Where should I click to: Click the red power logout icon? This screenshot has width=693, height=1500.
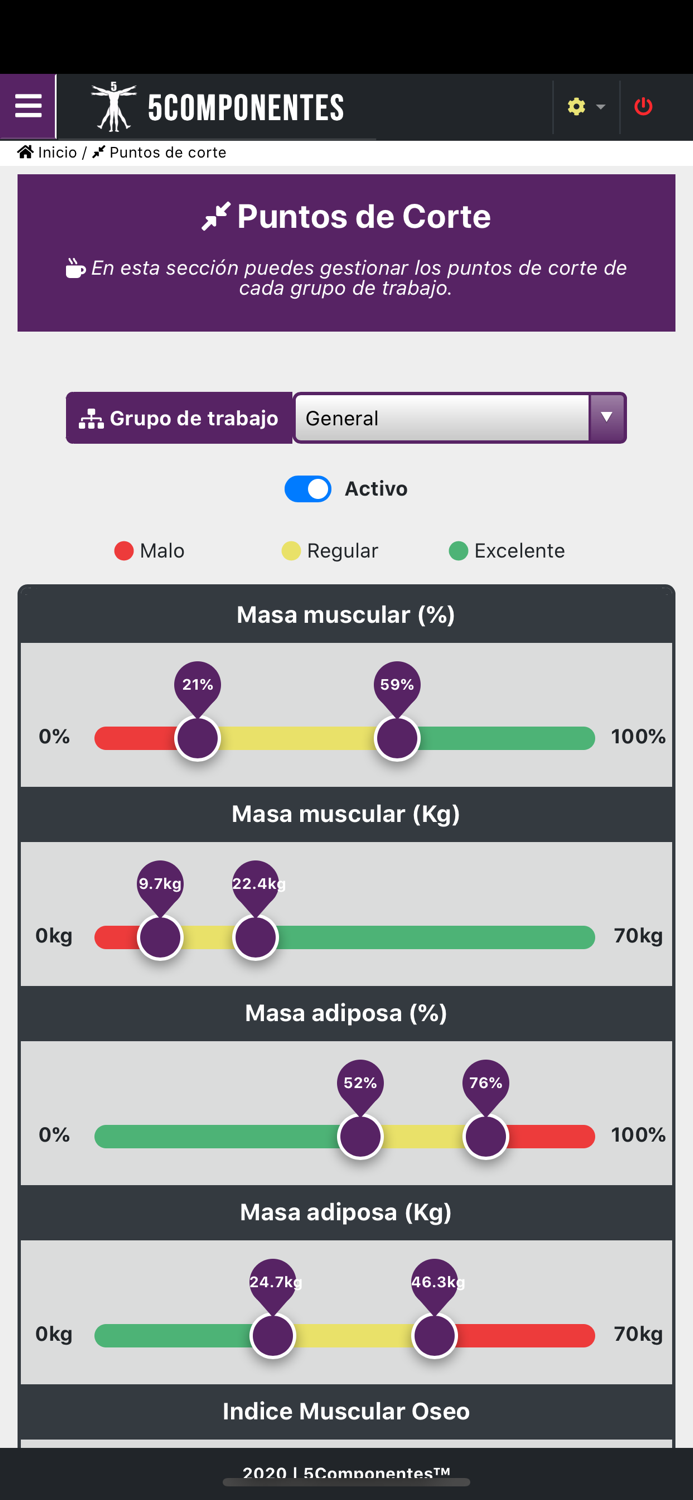(643, 106)
